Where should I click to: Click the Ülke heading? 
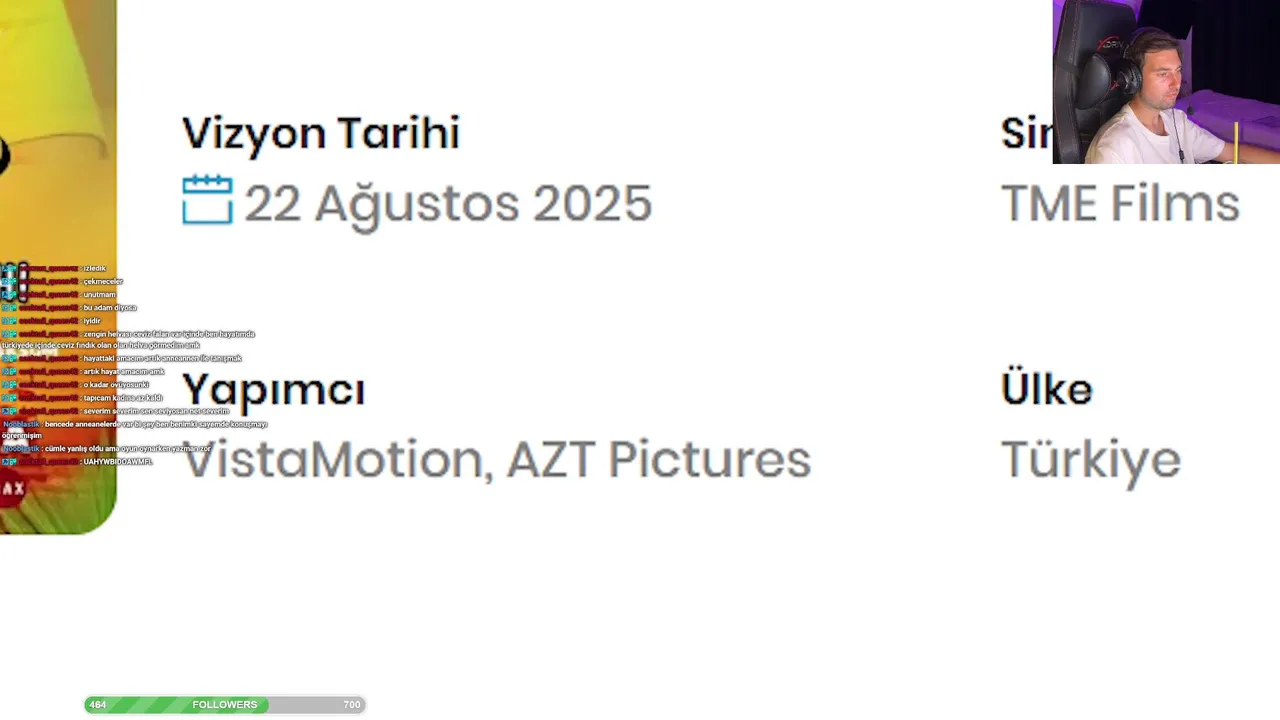(1046, 388)
